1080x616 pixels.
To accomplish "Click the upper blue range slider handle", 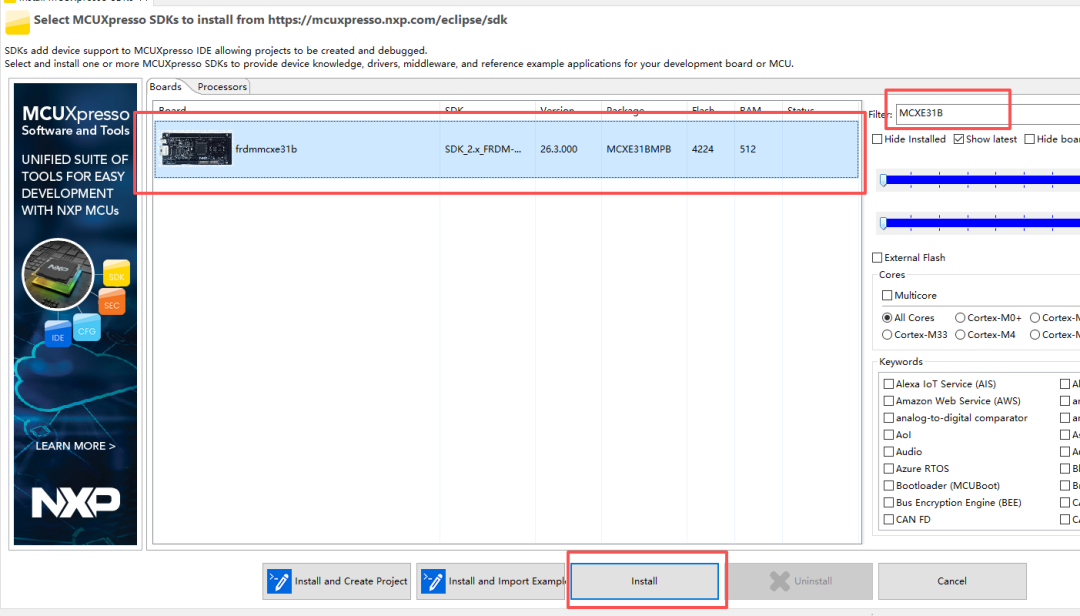I will pos(884,181).
